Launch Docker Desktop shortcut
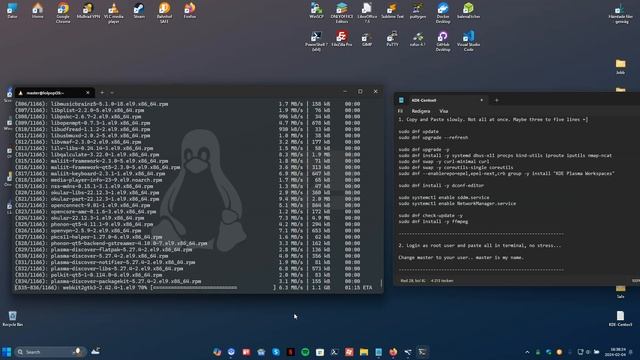This screenshot has height=360, width=640. tap(443, 13)
